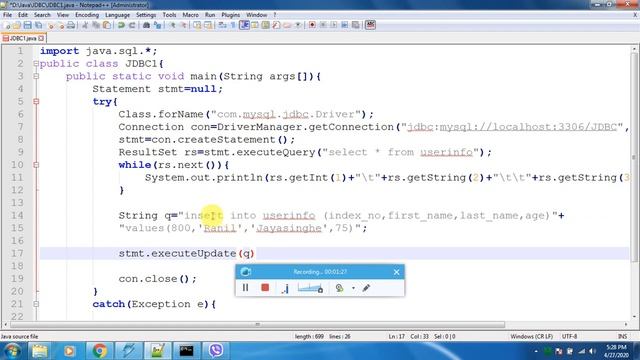Screen dimensions: 640x360
Task: Collapse the public class JDBC1 fold marker
Action: 36,64
